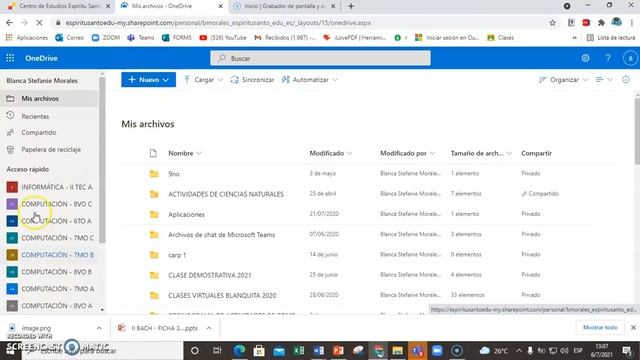This screenshot has width=640, height=360.
Task: Click Mostrar todo in downloads bar
Action: click(x=600, y=327)
